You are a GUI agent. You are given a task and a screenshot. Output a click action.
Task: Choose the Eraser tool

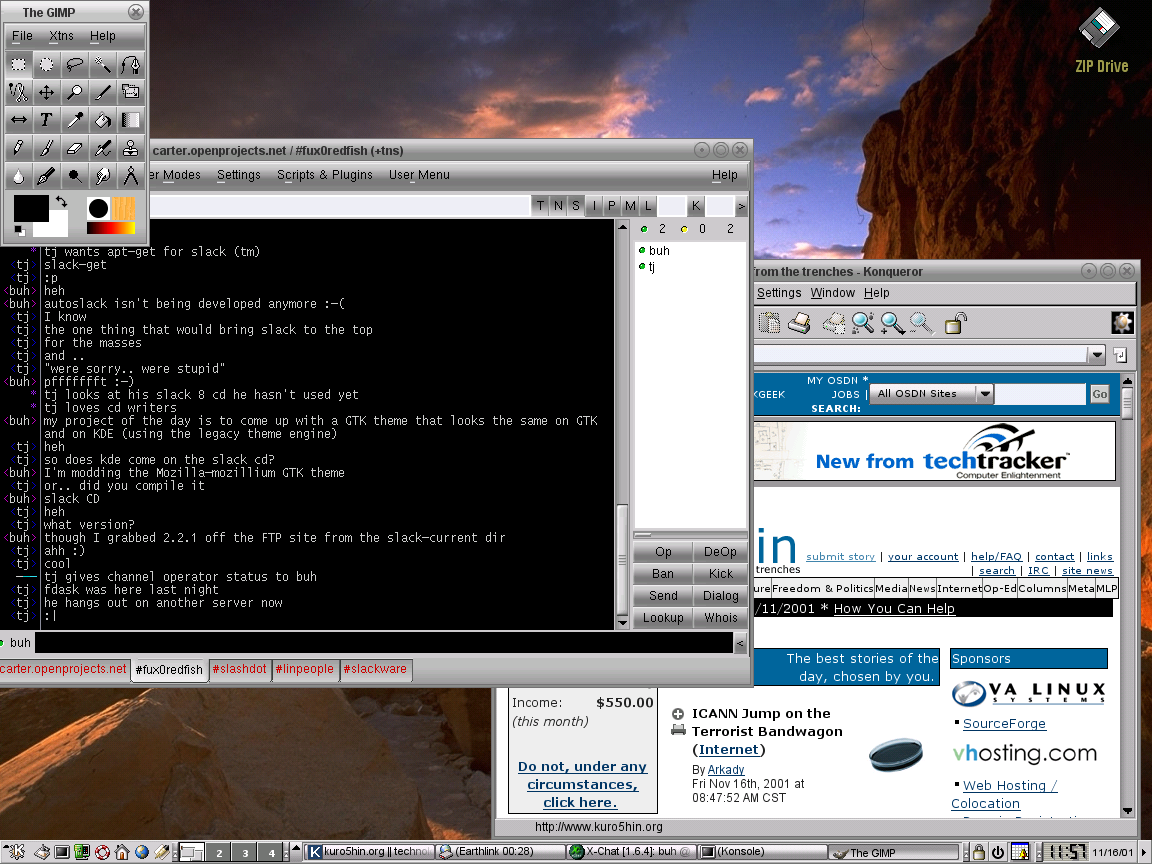[x=74, y=148]
